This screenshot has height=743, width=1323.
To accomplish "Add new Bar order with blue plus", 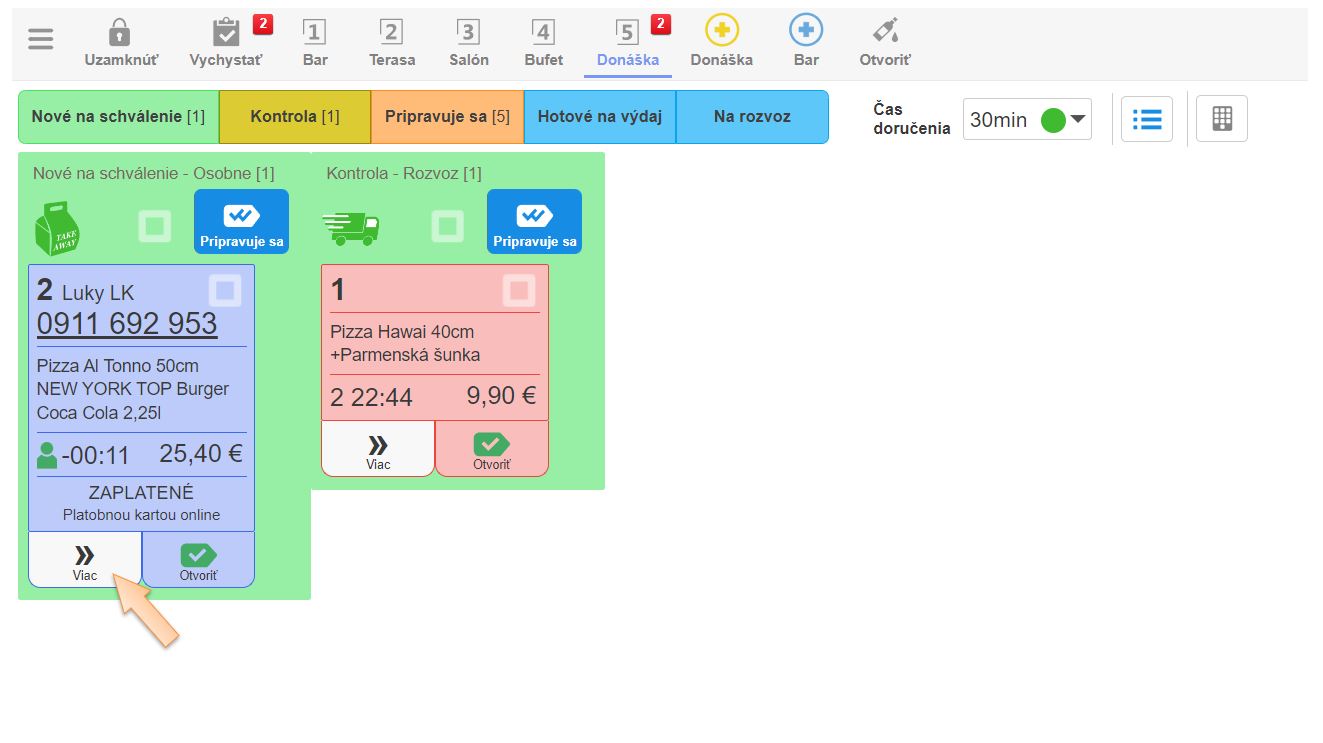I will (806, 31).
